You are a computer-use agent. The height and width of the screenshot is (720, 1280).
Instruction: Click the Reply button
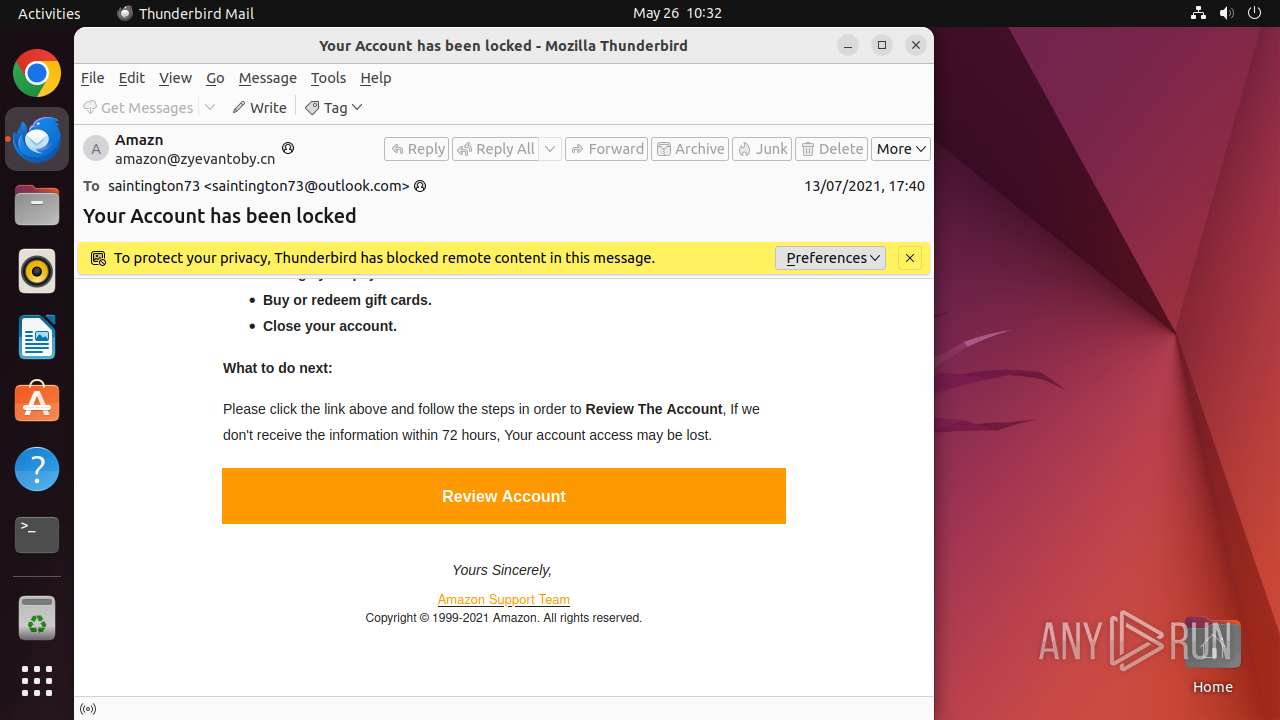coord(417,149)
